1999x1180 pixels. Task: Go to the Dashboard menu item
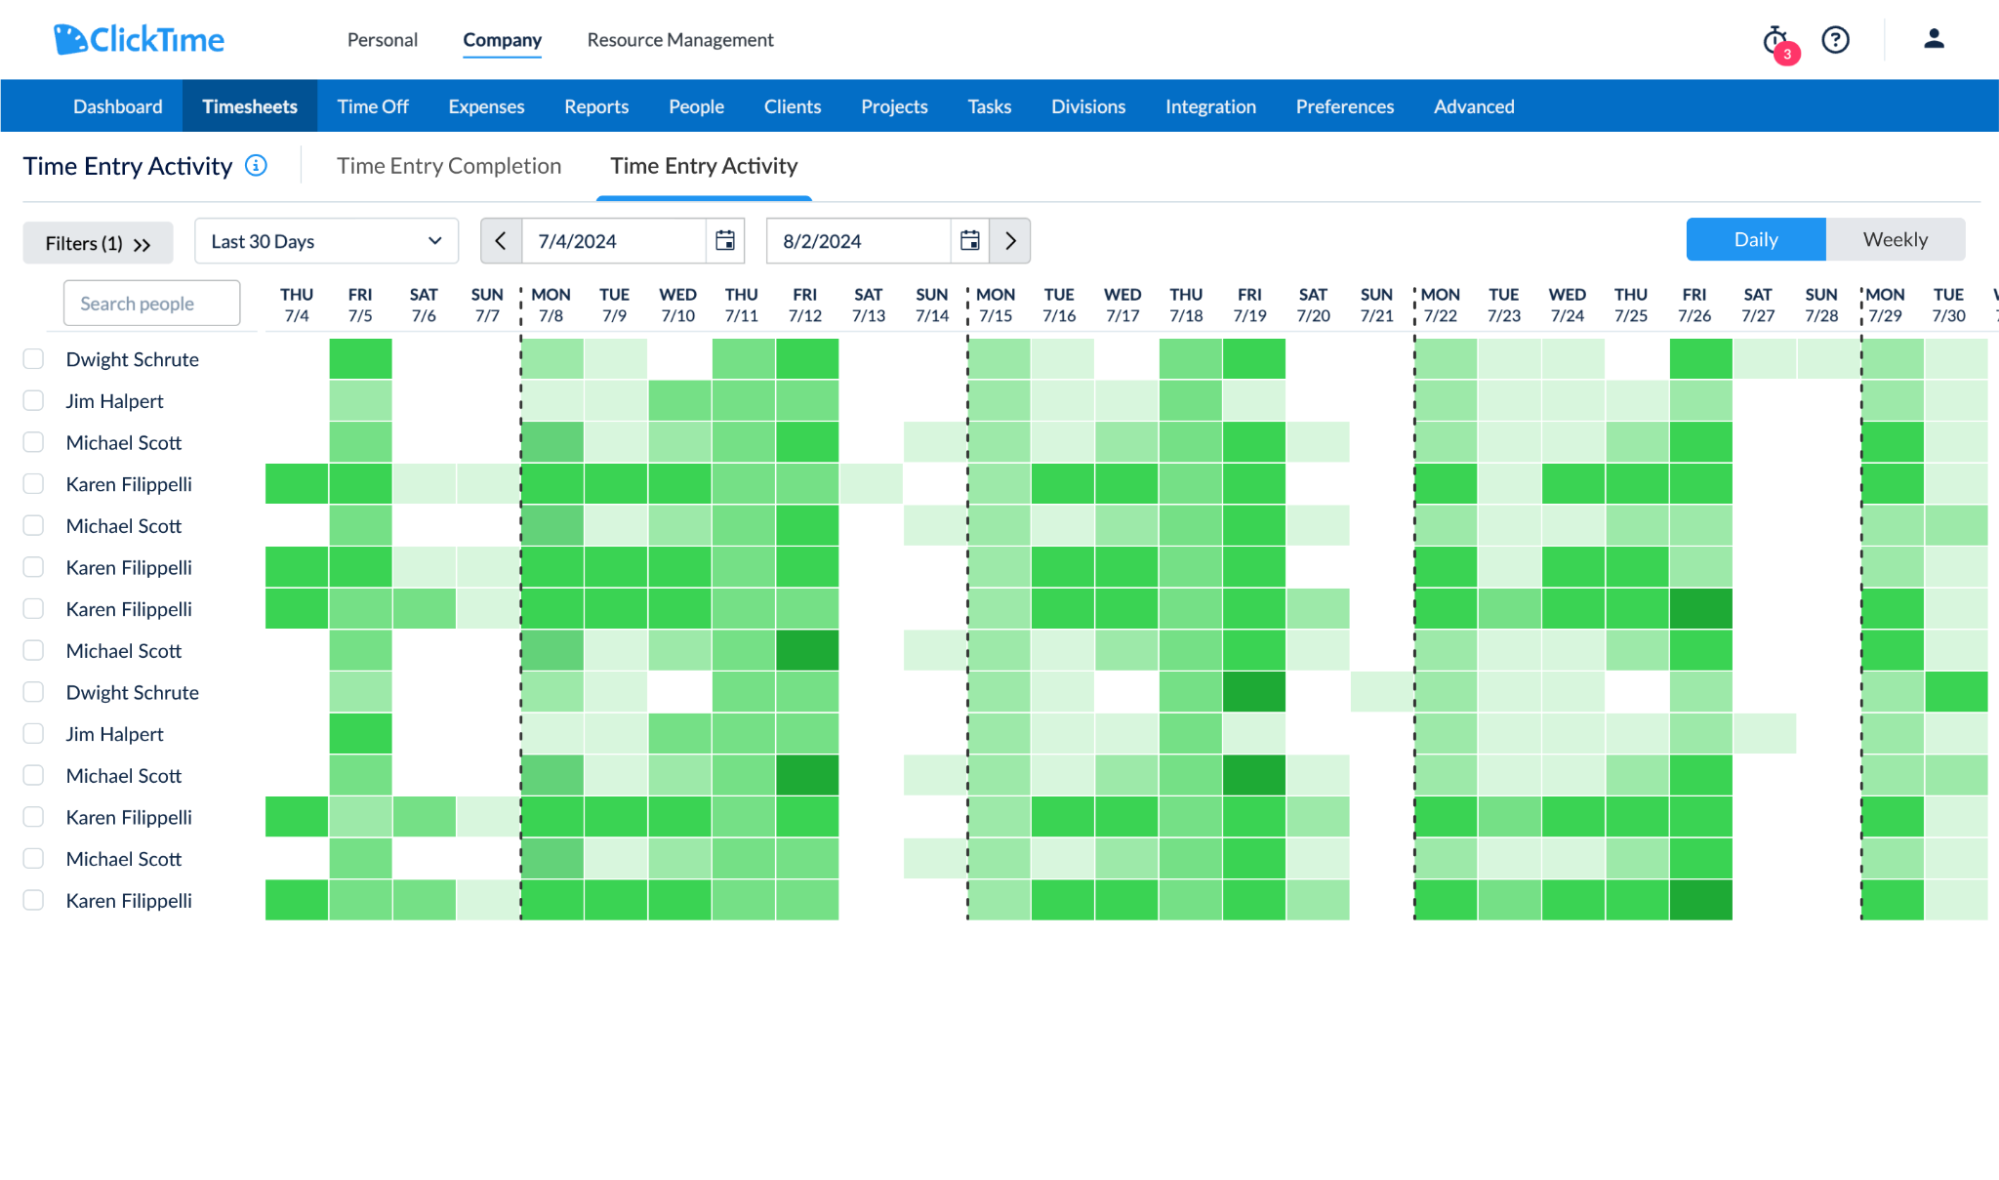[118, 106]
